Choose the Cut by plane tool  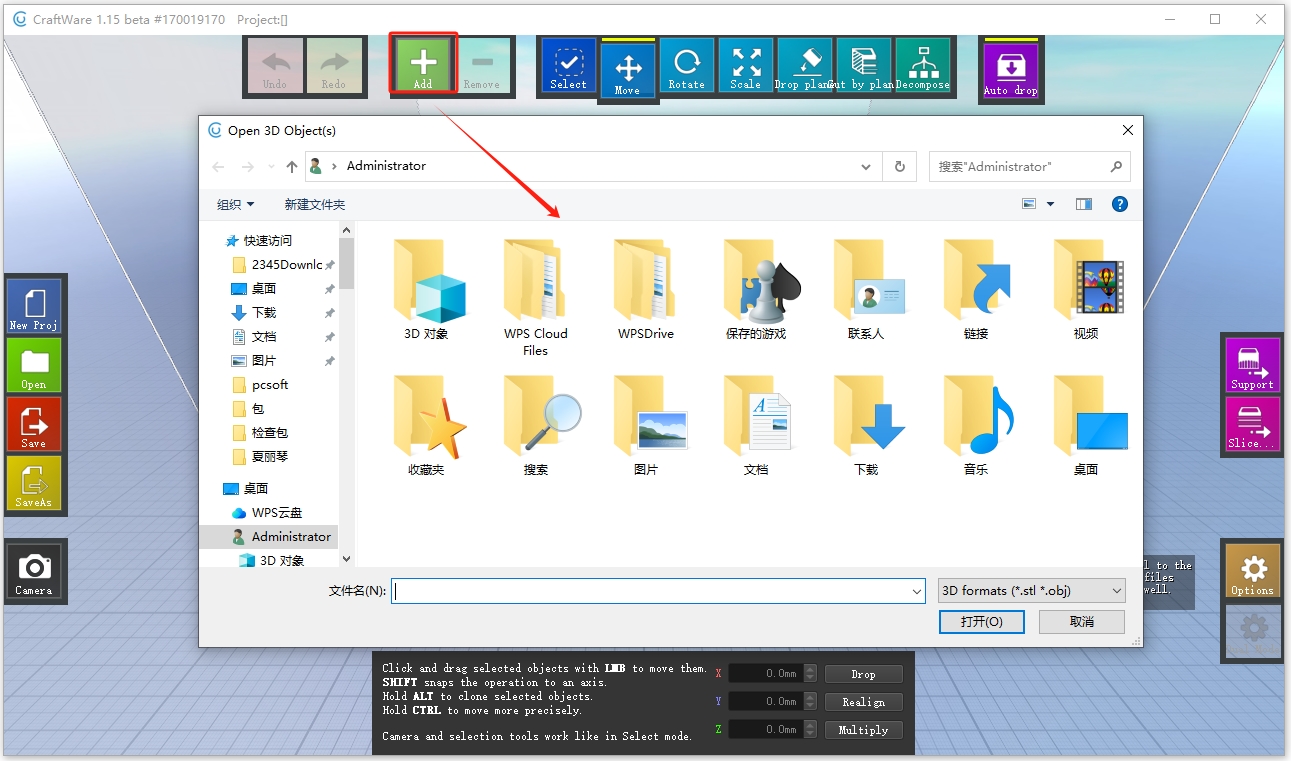tap(864, 66)
